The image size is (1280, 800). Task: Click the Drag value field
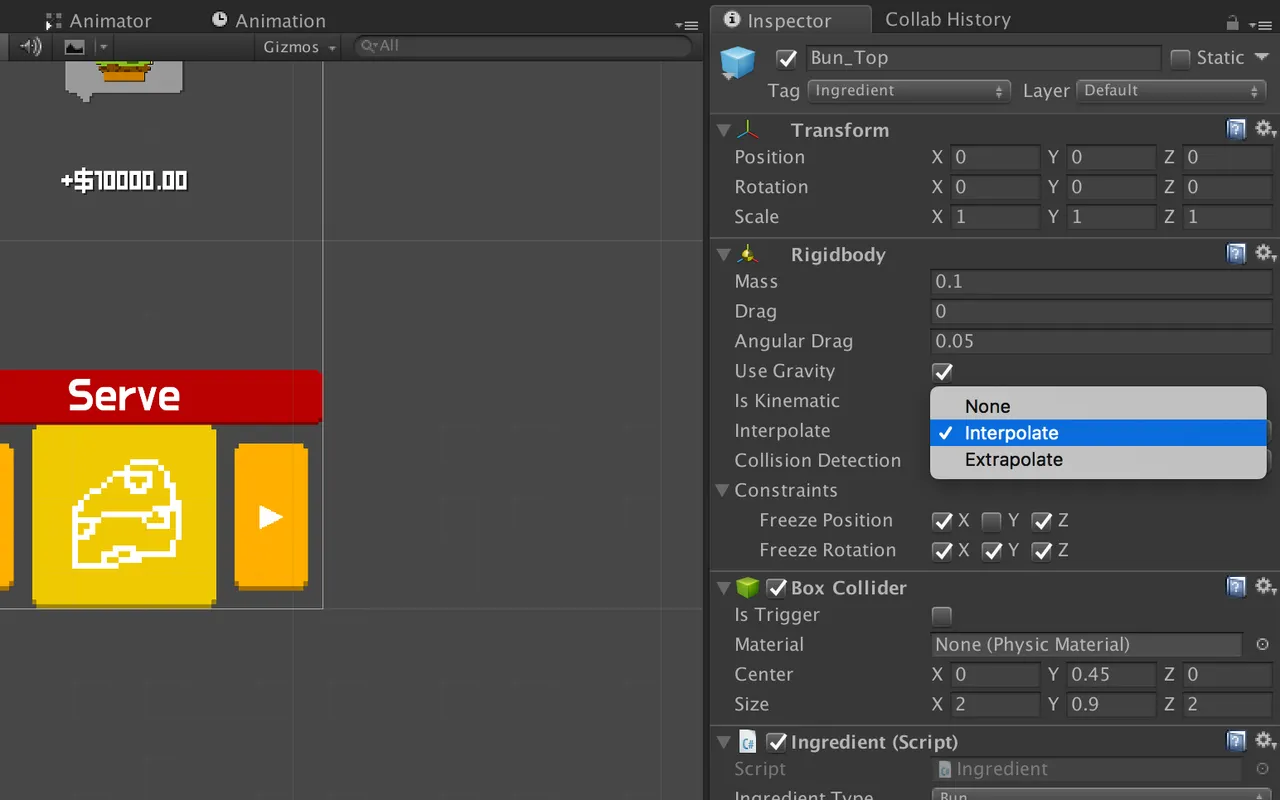coord(1101,312)
